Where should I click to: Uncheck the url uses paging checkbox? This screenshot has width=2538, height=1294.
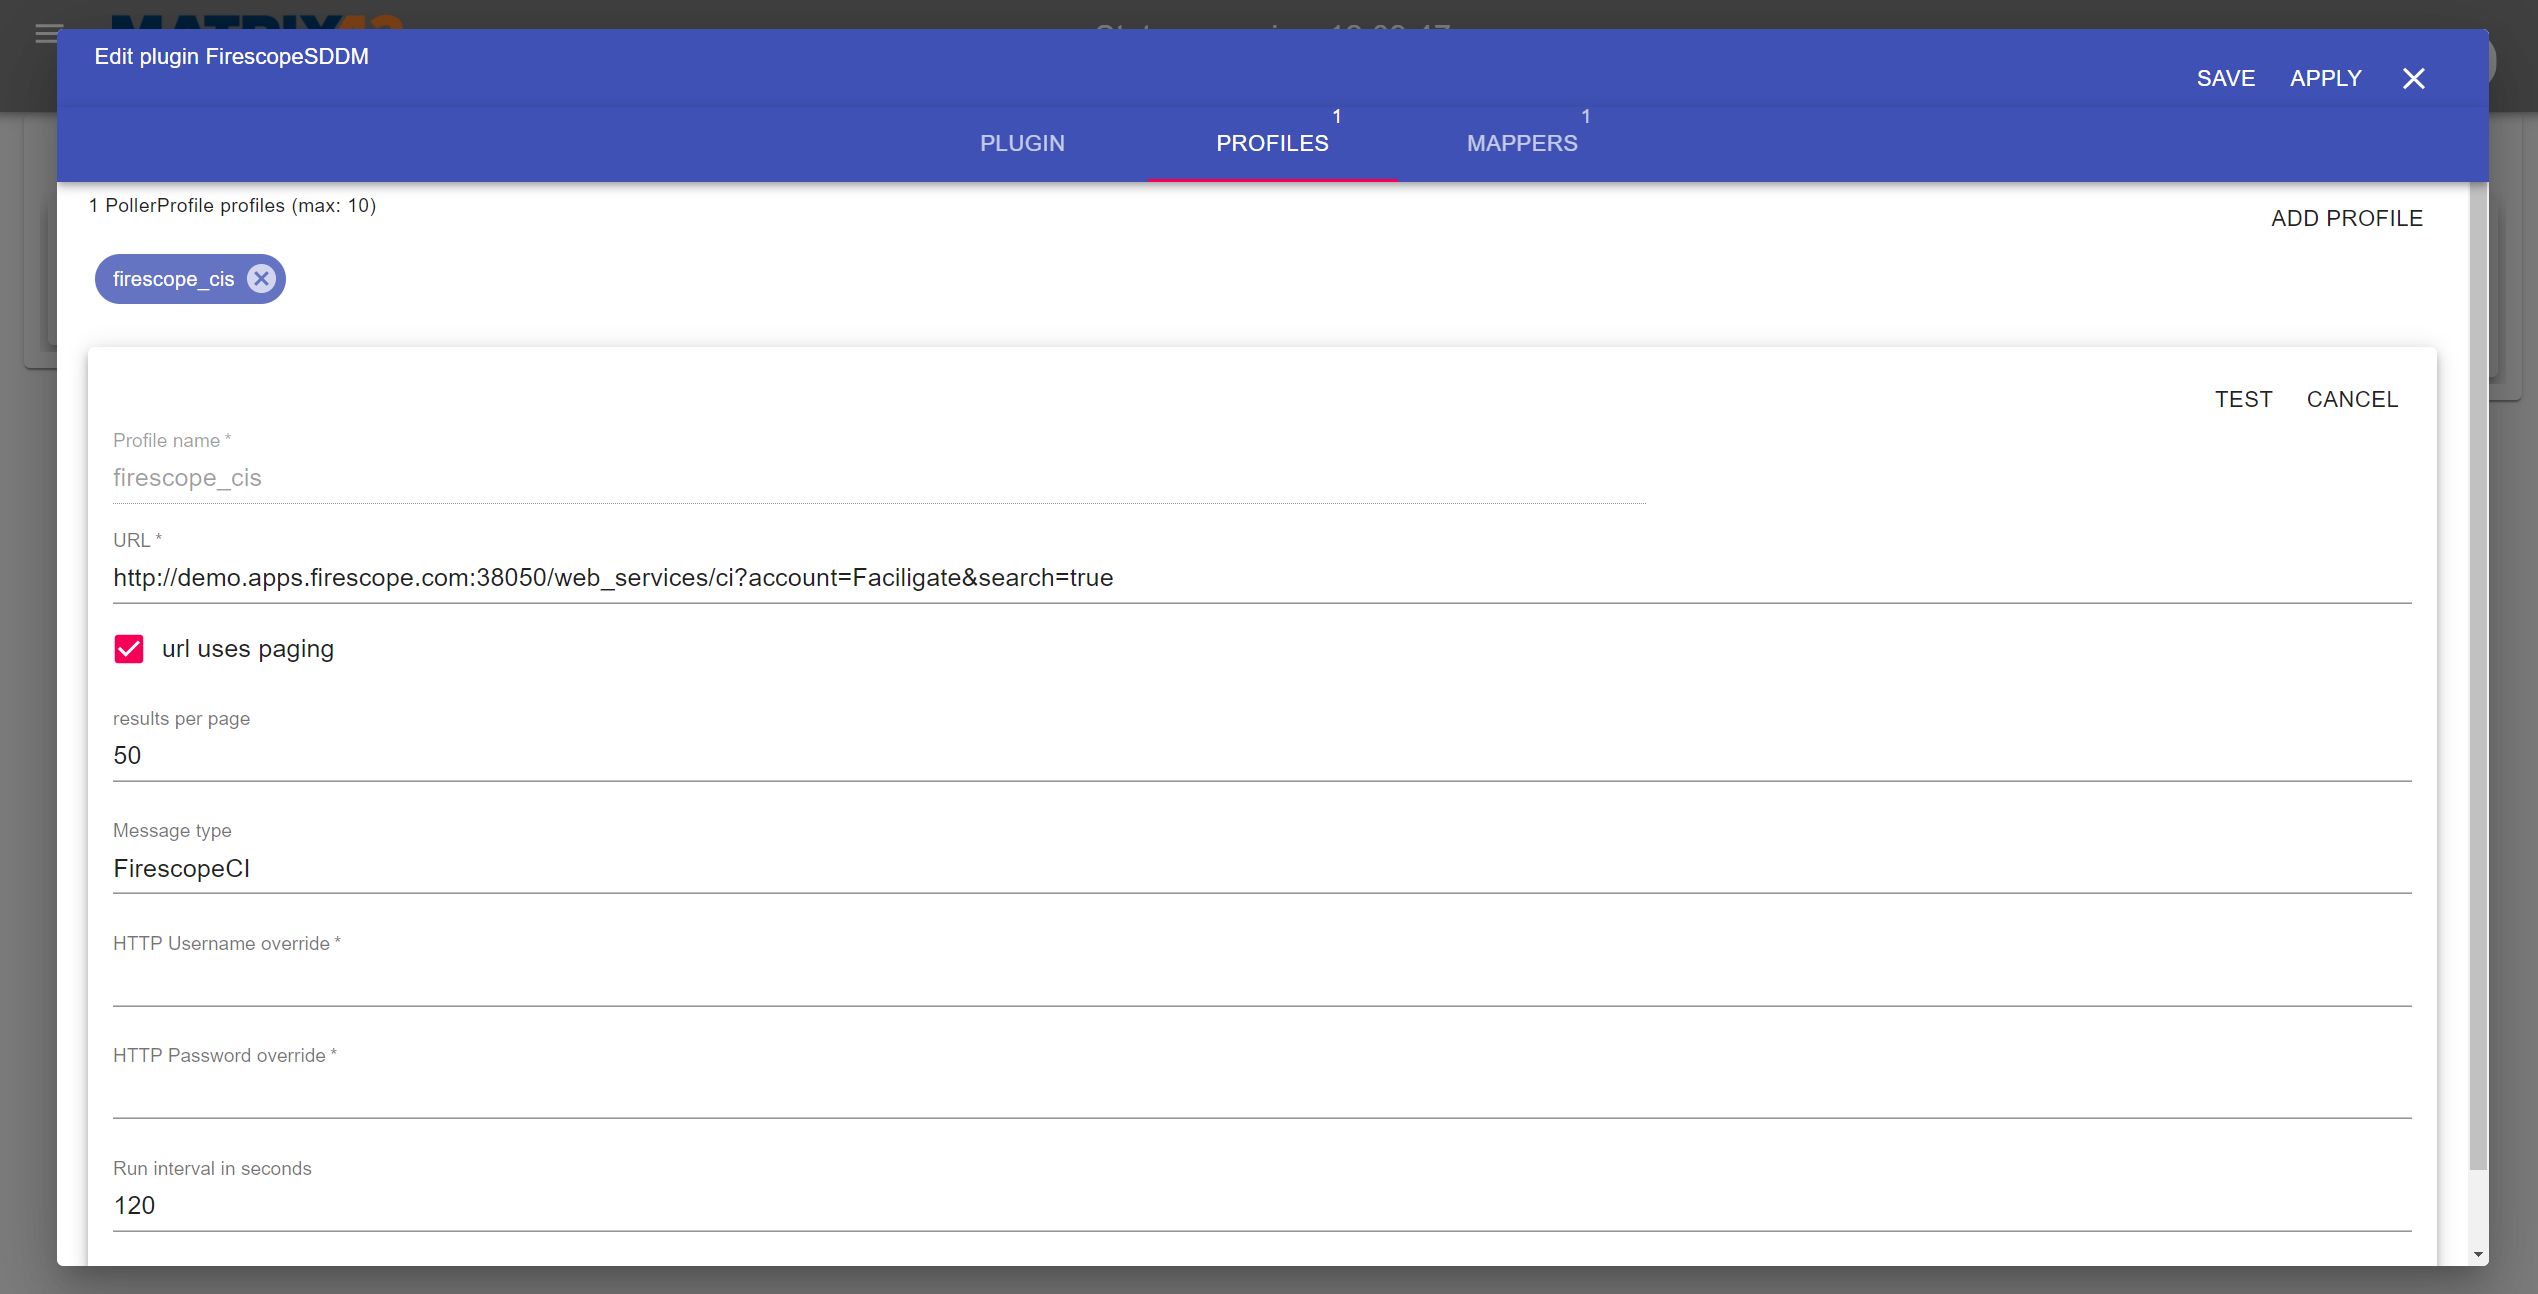tap(129, 649)
